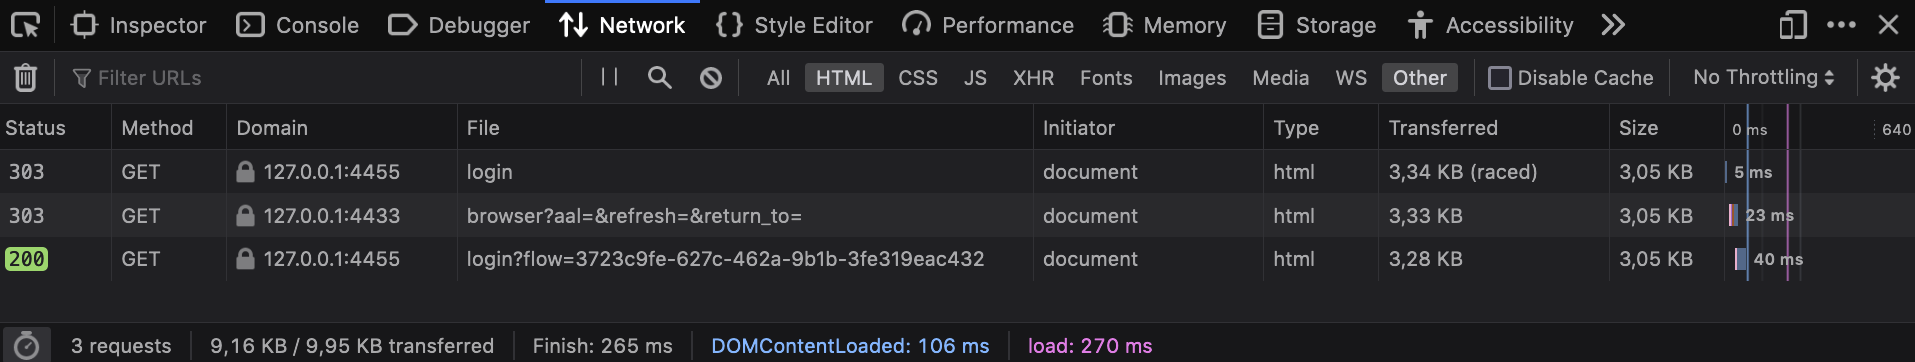Image resolution: width=1915 pixels, height=362 pixels.
Task: Switch to the Performance tab
Action: pos(987,25)
